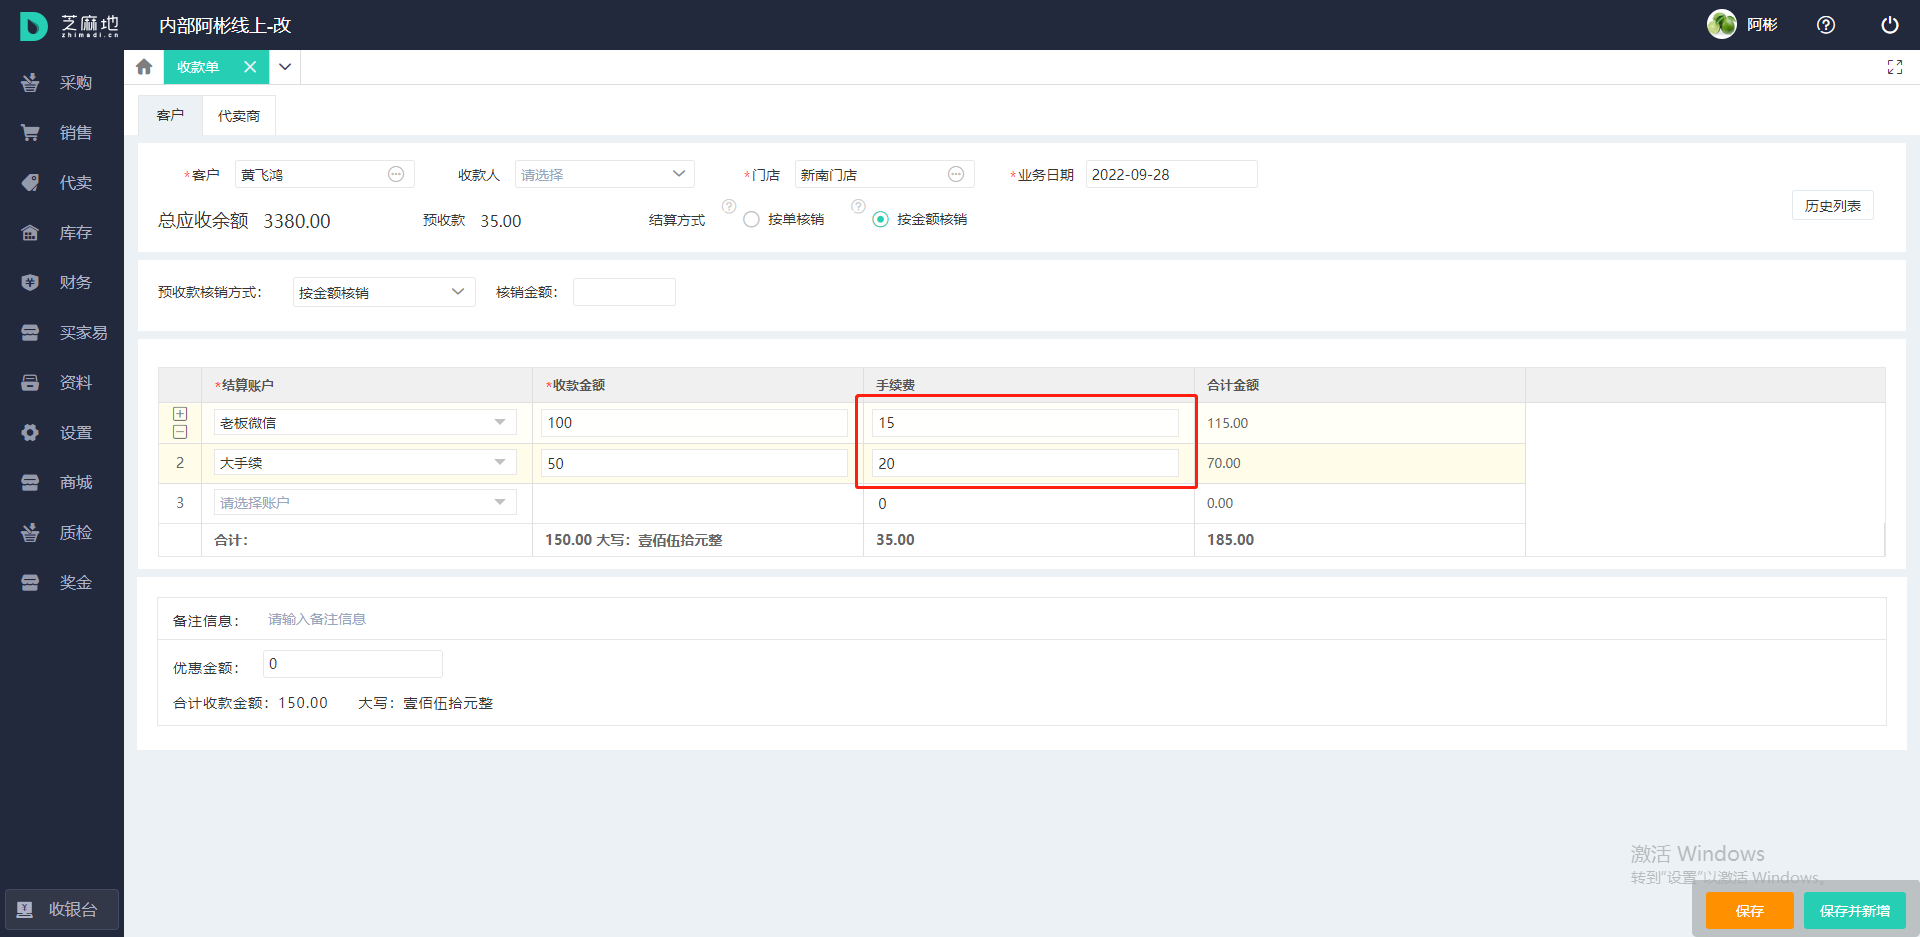Open the 老板微信 account dropdown
Screen dimensions: 1920x937
[365, 422]
